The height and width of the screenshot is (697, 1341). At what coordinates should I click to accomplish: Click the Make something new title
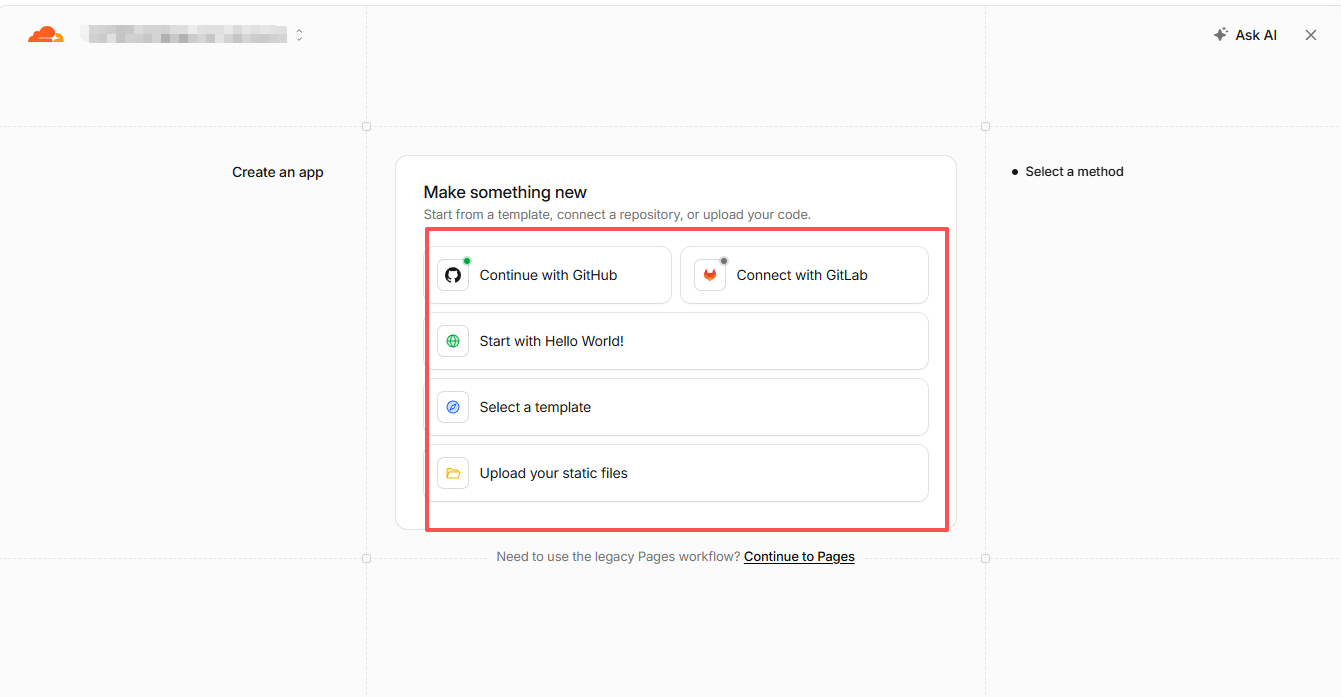point(505,192)
